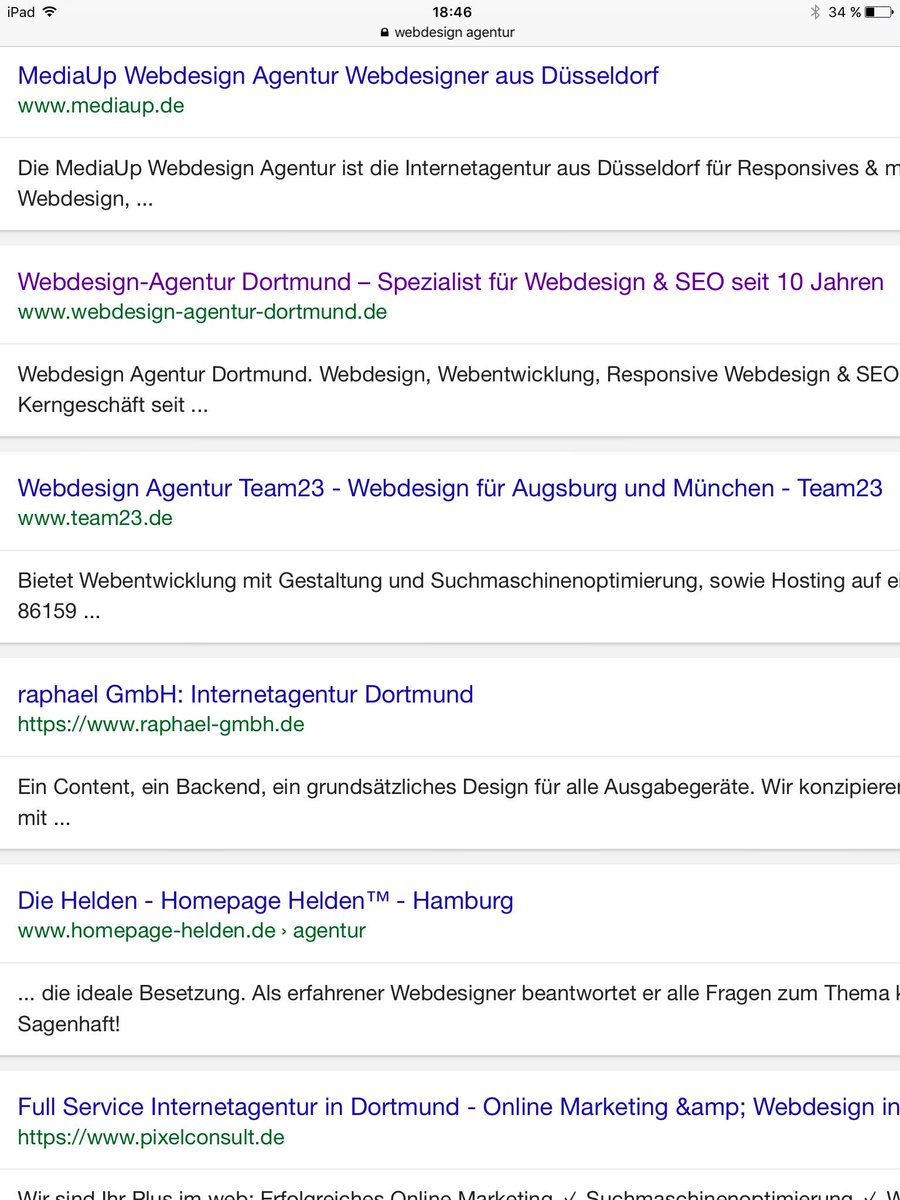
Task: Tap snippet '... die ideale Besetzung. Als erfahrener Webdesigner'
Action: (459, 1009)
